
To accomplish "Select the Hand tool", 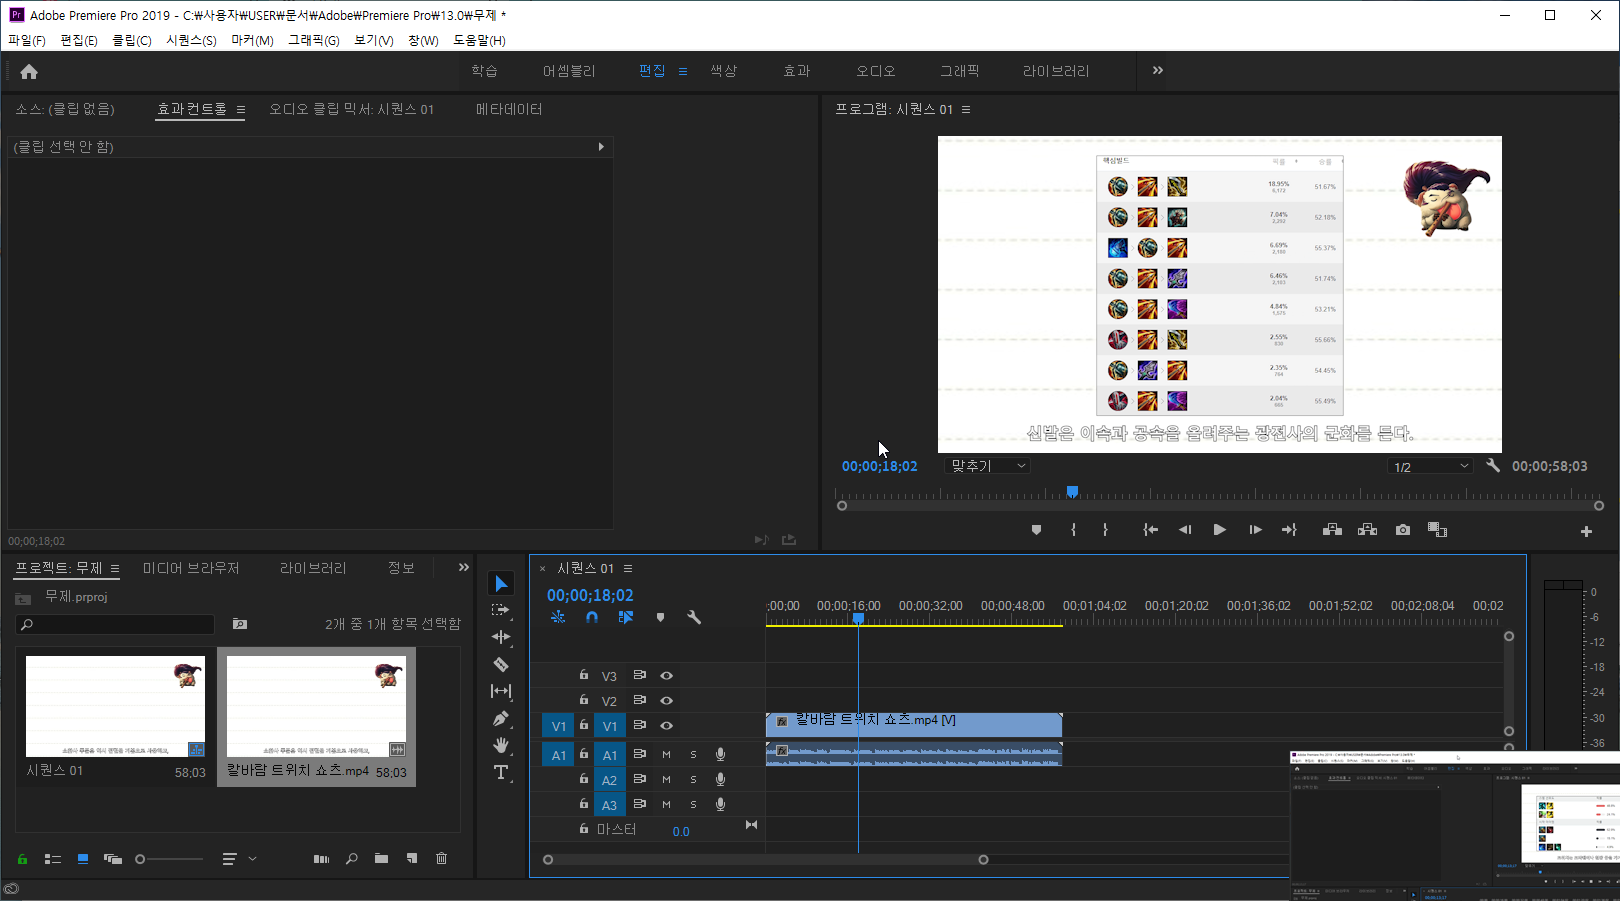I will click(x=501, y=745).
